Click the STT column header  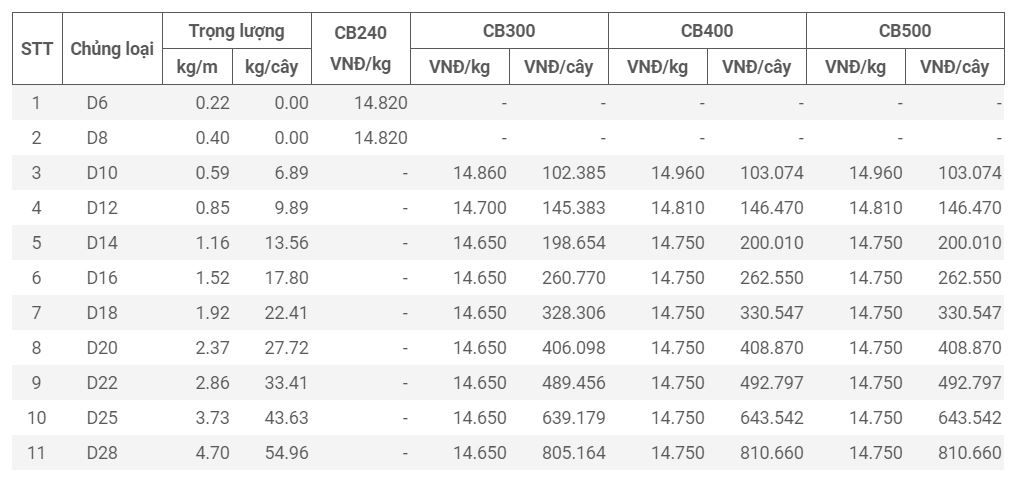pos(37,49)
